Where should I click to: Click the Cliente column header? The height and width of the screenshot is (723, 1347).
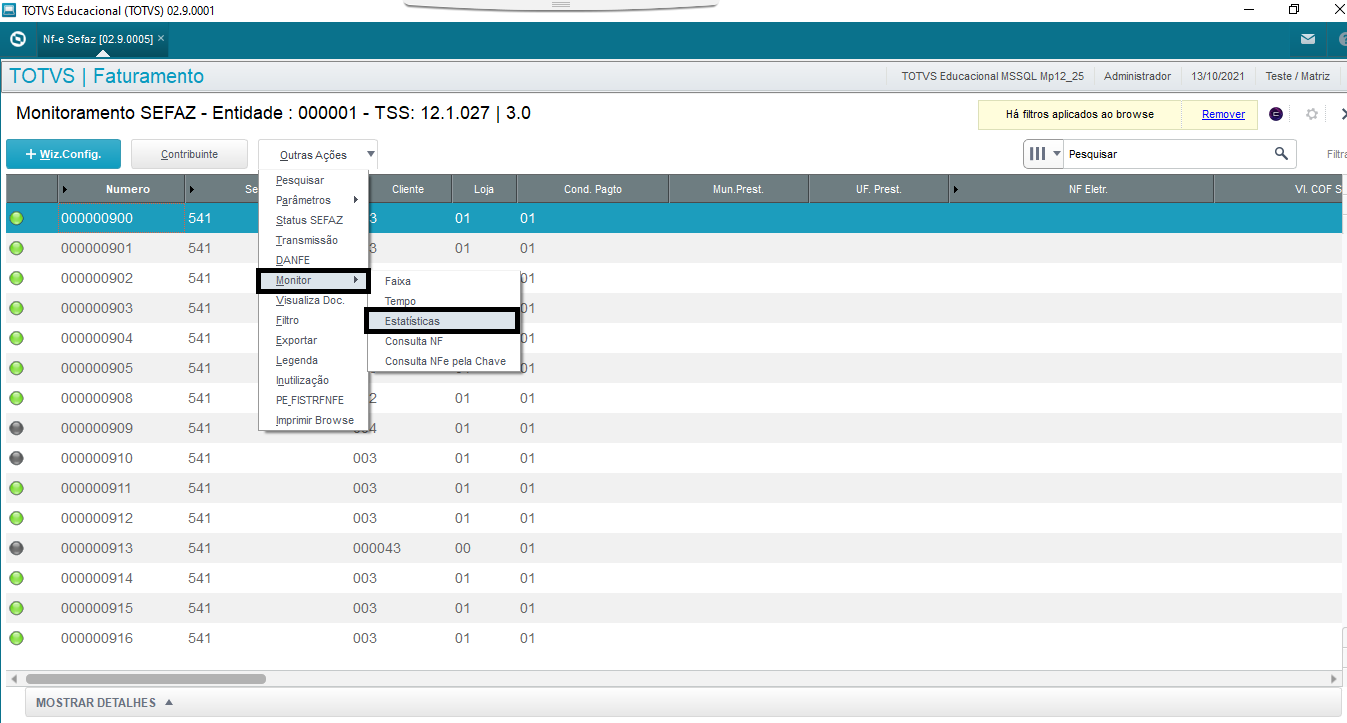pyautogui.click(x=408, y=189)
